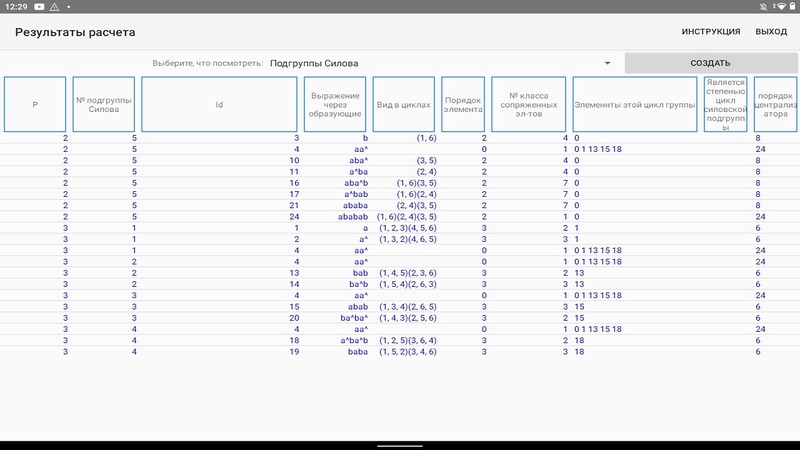Click the P column header

pyautogui.click(x=36, y=104)
